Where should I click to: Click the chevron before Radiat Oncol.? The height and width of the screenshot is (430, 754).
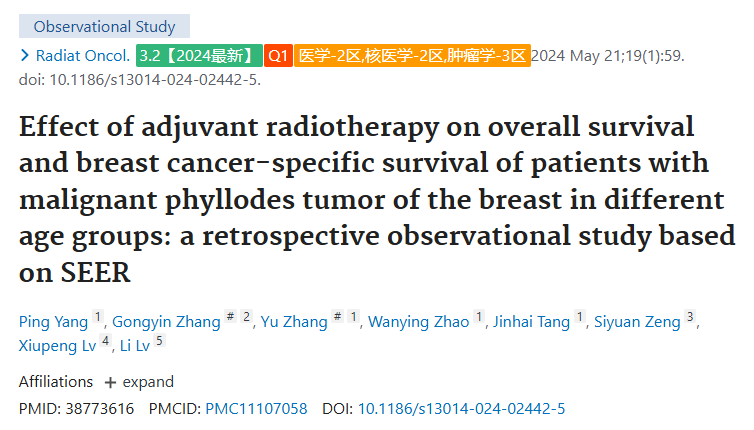point(25,56)
